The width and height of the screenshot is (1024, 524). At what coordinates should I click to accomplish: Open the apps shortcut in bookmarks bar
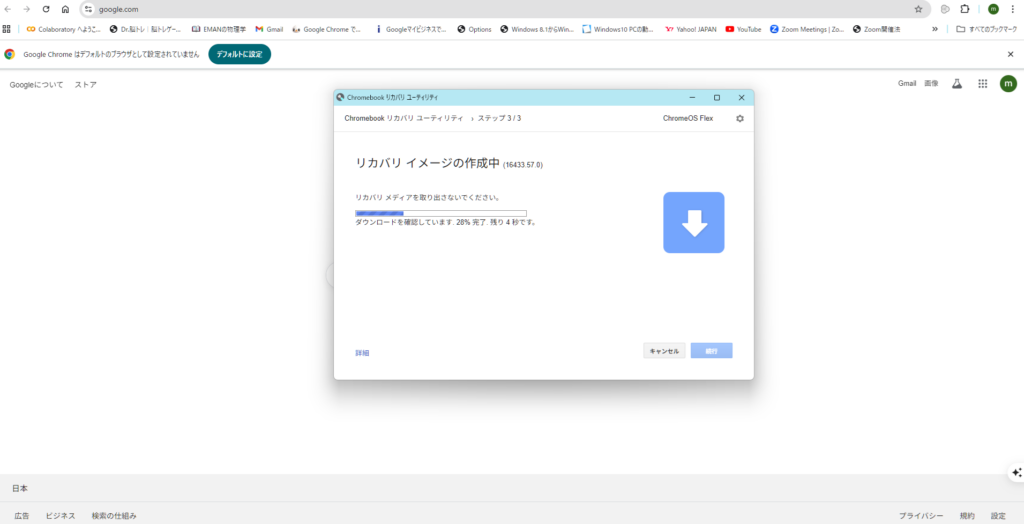coord(7,29)
